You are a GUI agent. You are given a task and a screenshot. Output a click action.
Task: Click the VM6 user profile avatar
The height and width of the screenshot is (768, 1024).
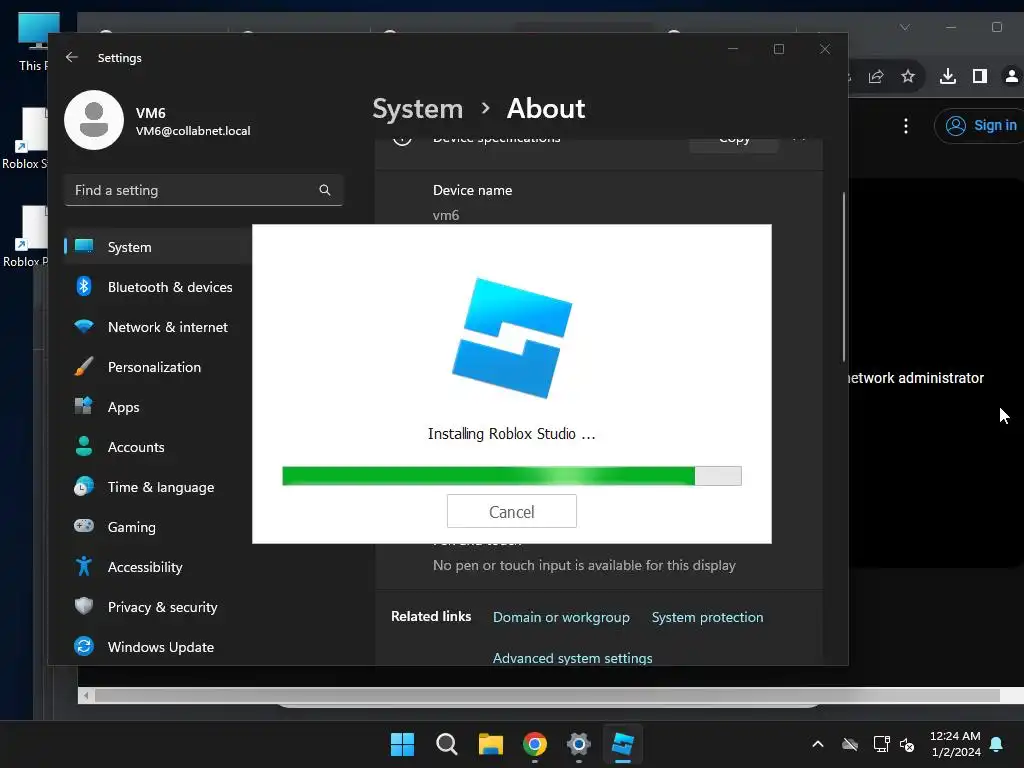(94, 120)
